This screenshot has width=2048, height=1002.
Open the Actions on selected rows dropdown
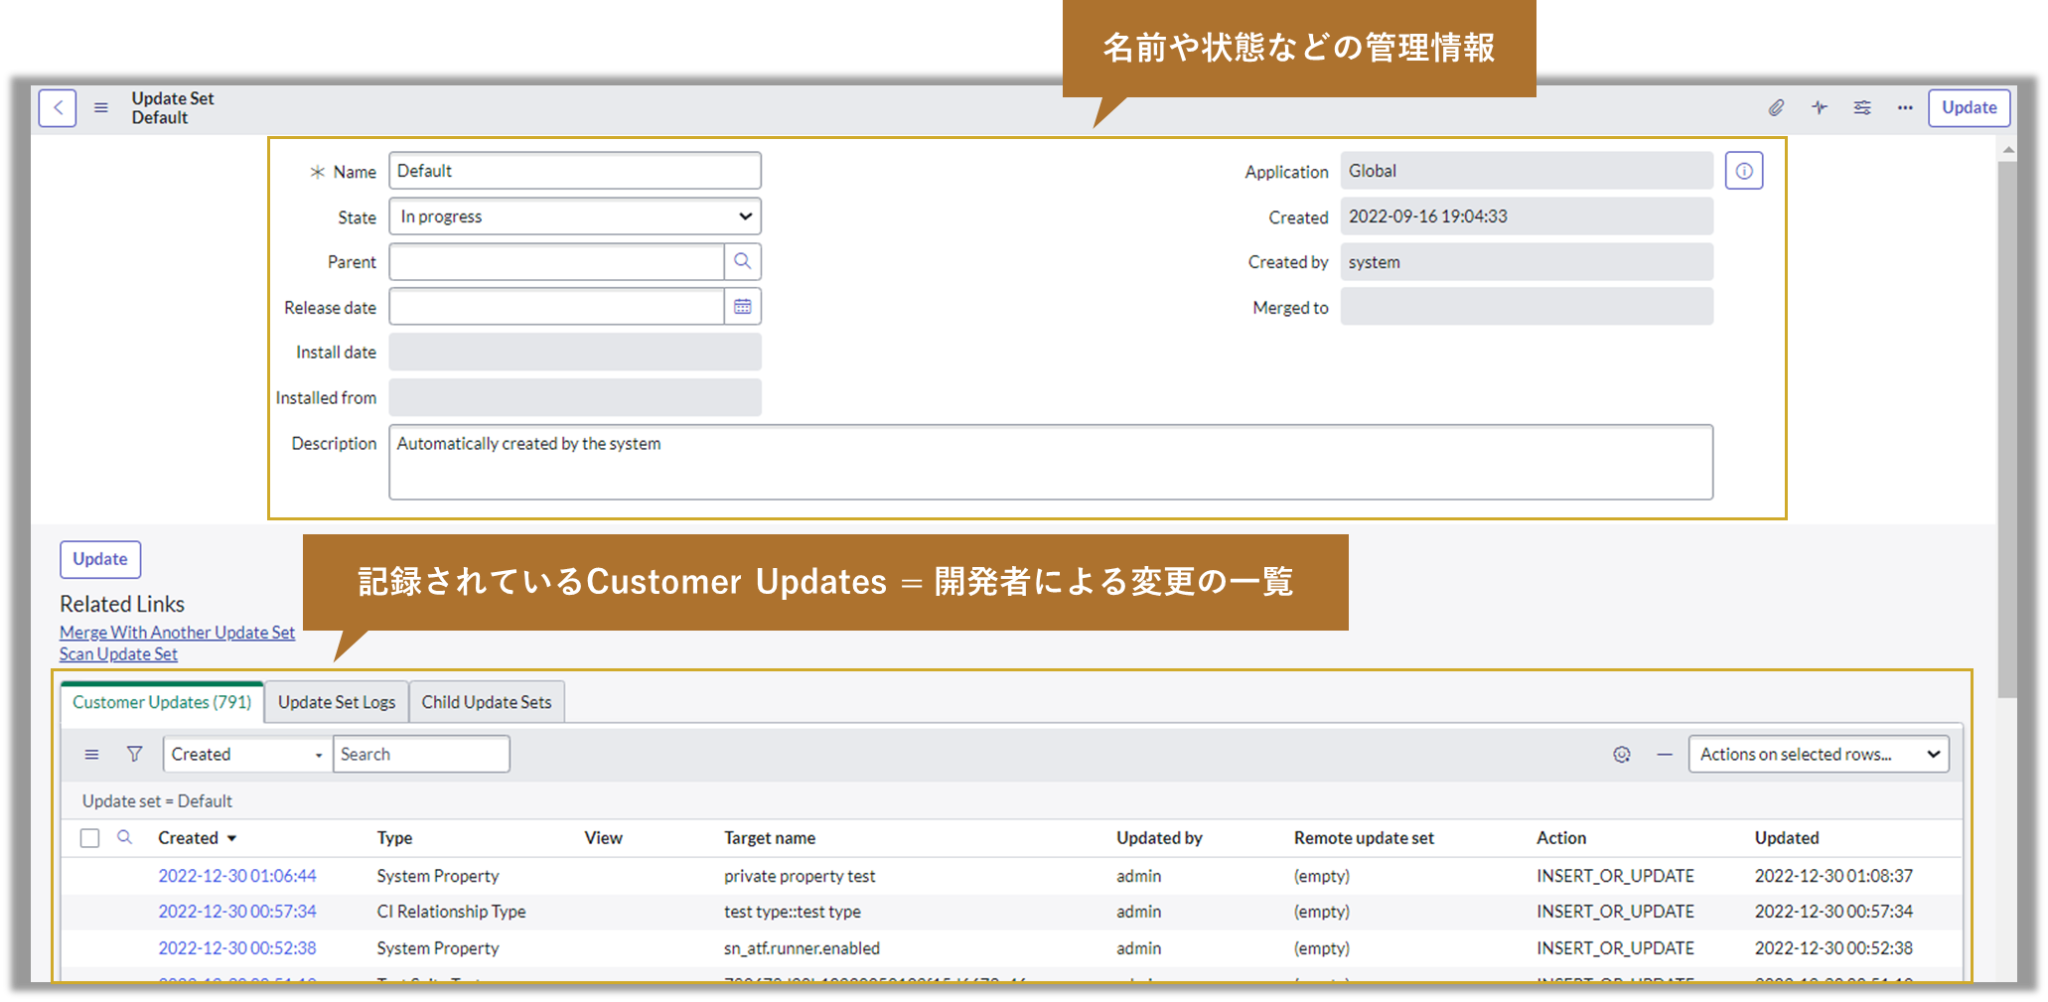click(1818, 754)
